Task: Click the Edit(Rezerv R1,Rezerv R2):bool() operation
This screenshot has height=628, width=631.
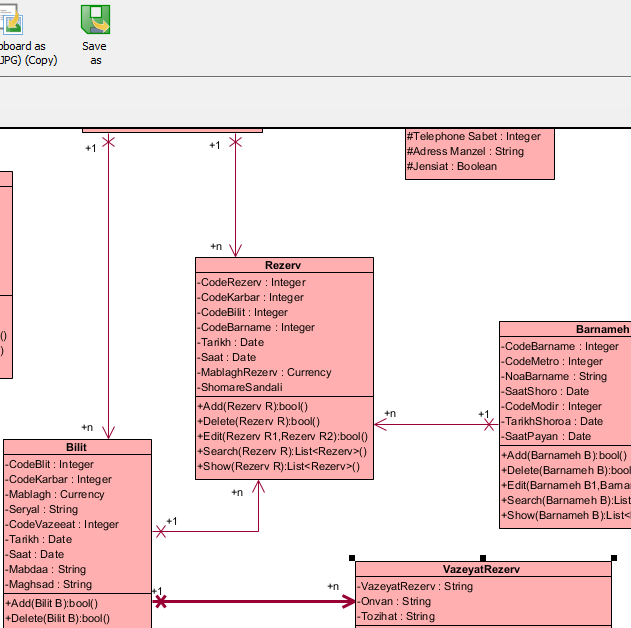Action: pyautogui.click(x=283, y=436)
